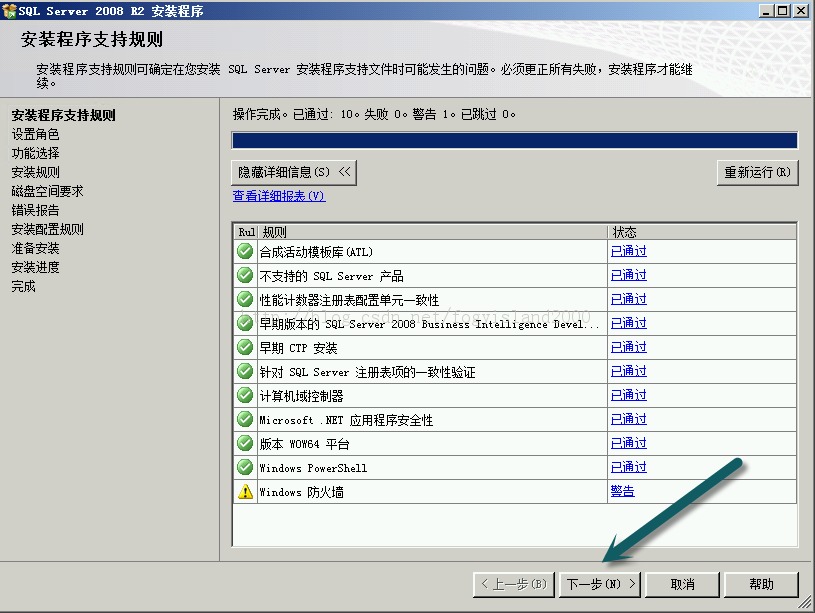
Task: Select 错误报告 step in the sidebar
Action: (x=35, y=210)
